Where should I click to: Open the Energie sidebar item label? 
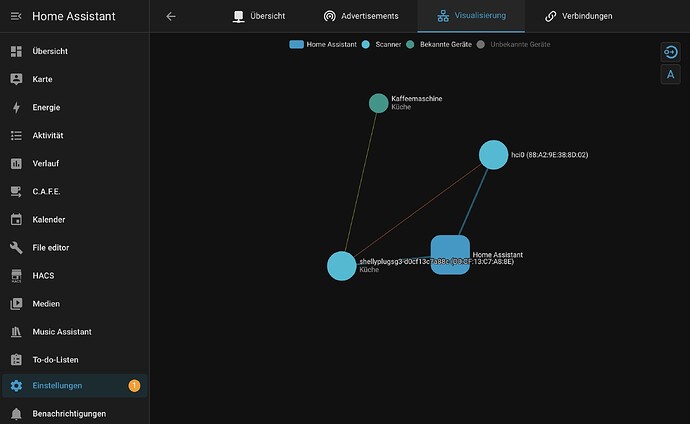[46, 107]
